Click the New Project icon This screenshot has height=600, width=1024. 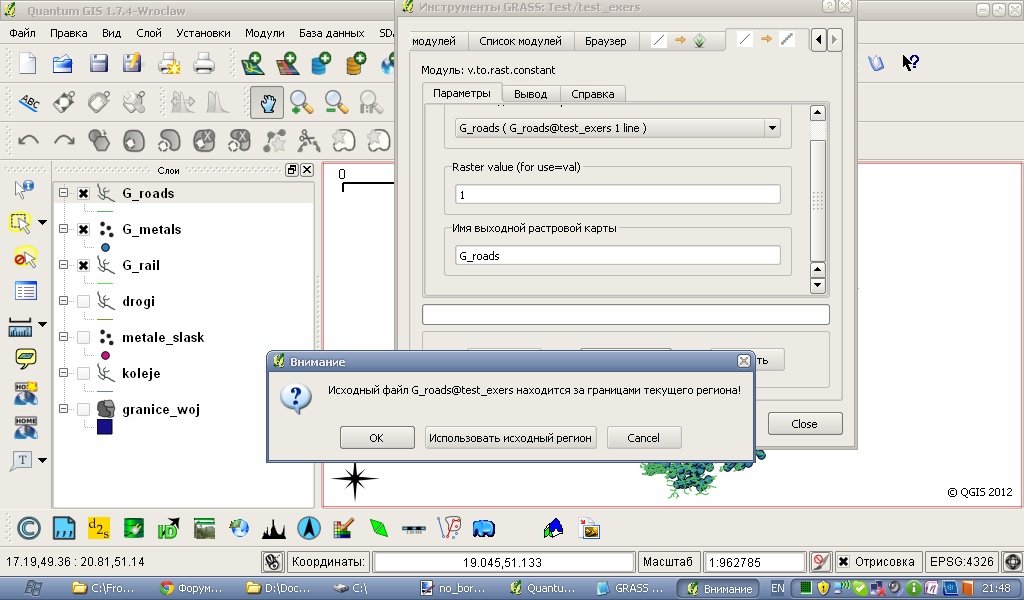click(28, 63)
